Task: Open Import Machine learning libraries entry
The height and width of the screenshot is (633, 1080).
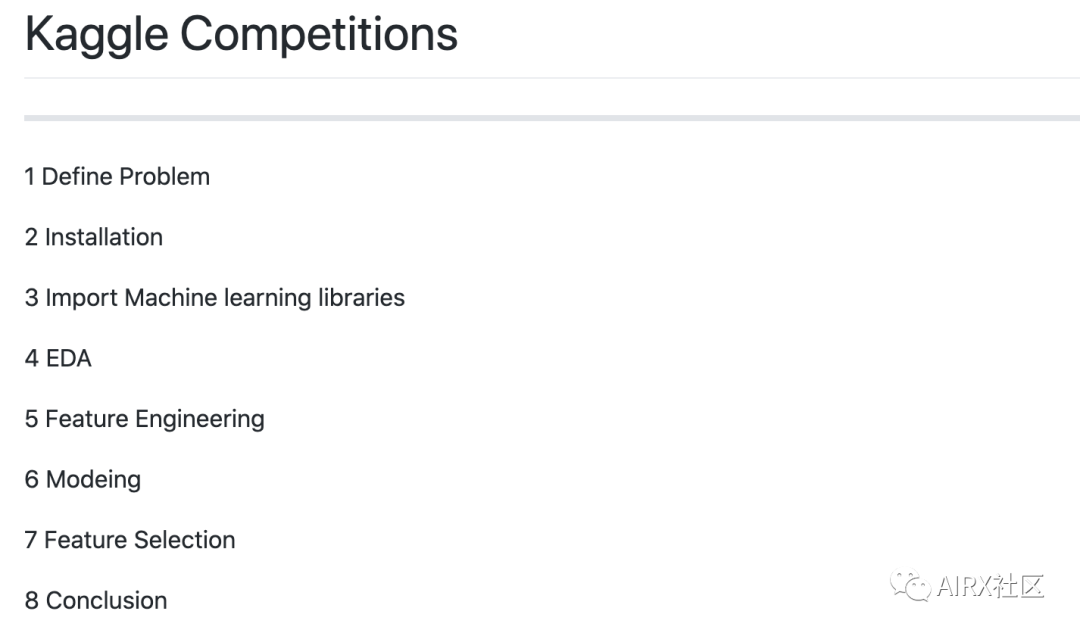Action: click(x=215, y=298)
